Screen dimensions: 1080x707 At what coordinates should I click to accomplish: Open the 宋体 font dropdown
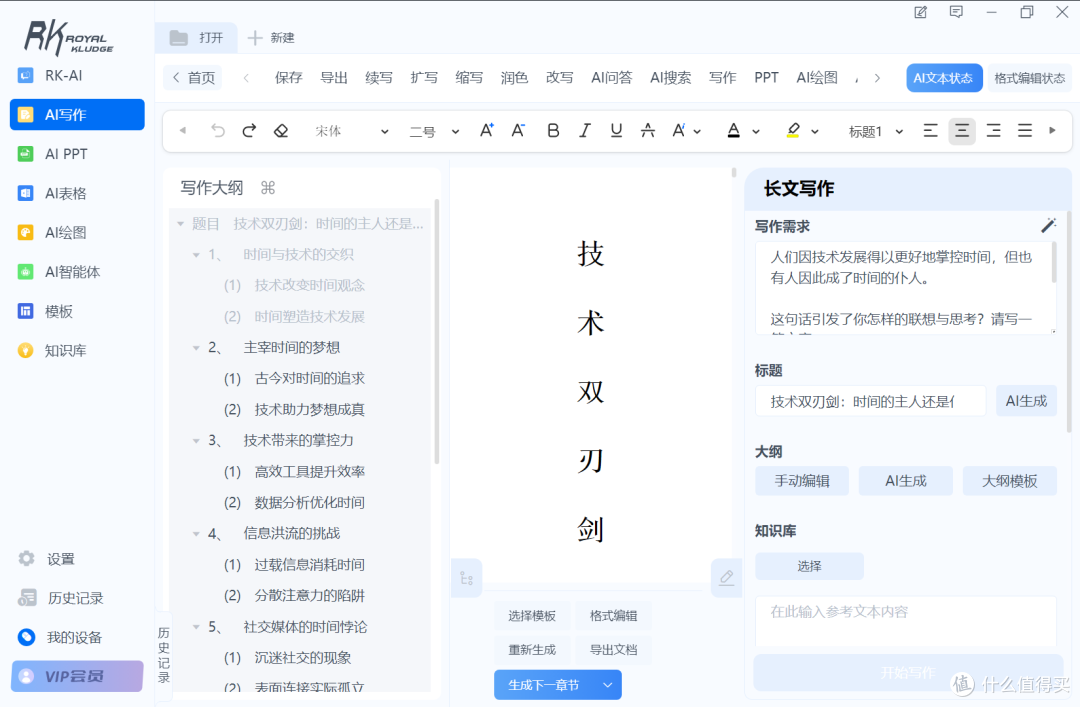coord(351,131)
